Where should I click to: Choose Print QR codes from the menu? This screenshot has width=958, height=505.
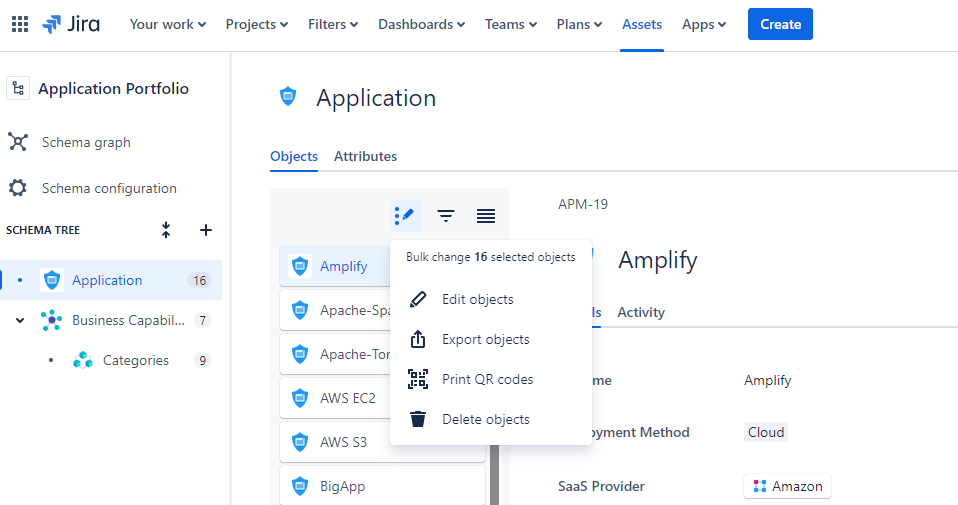coord(491,379)
